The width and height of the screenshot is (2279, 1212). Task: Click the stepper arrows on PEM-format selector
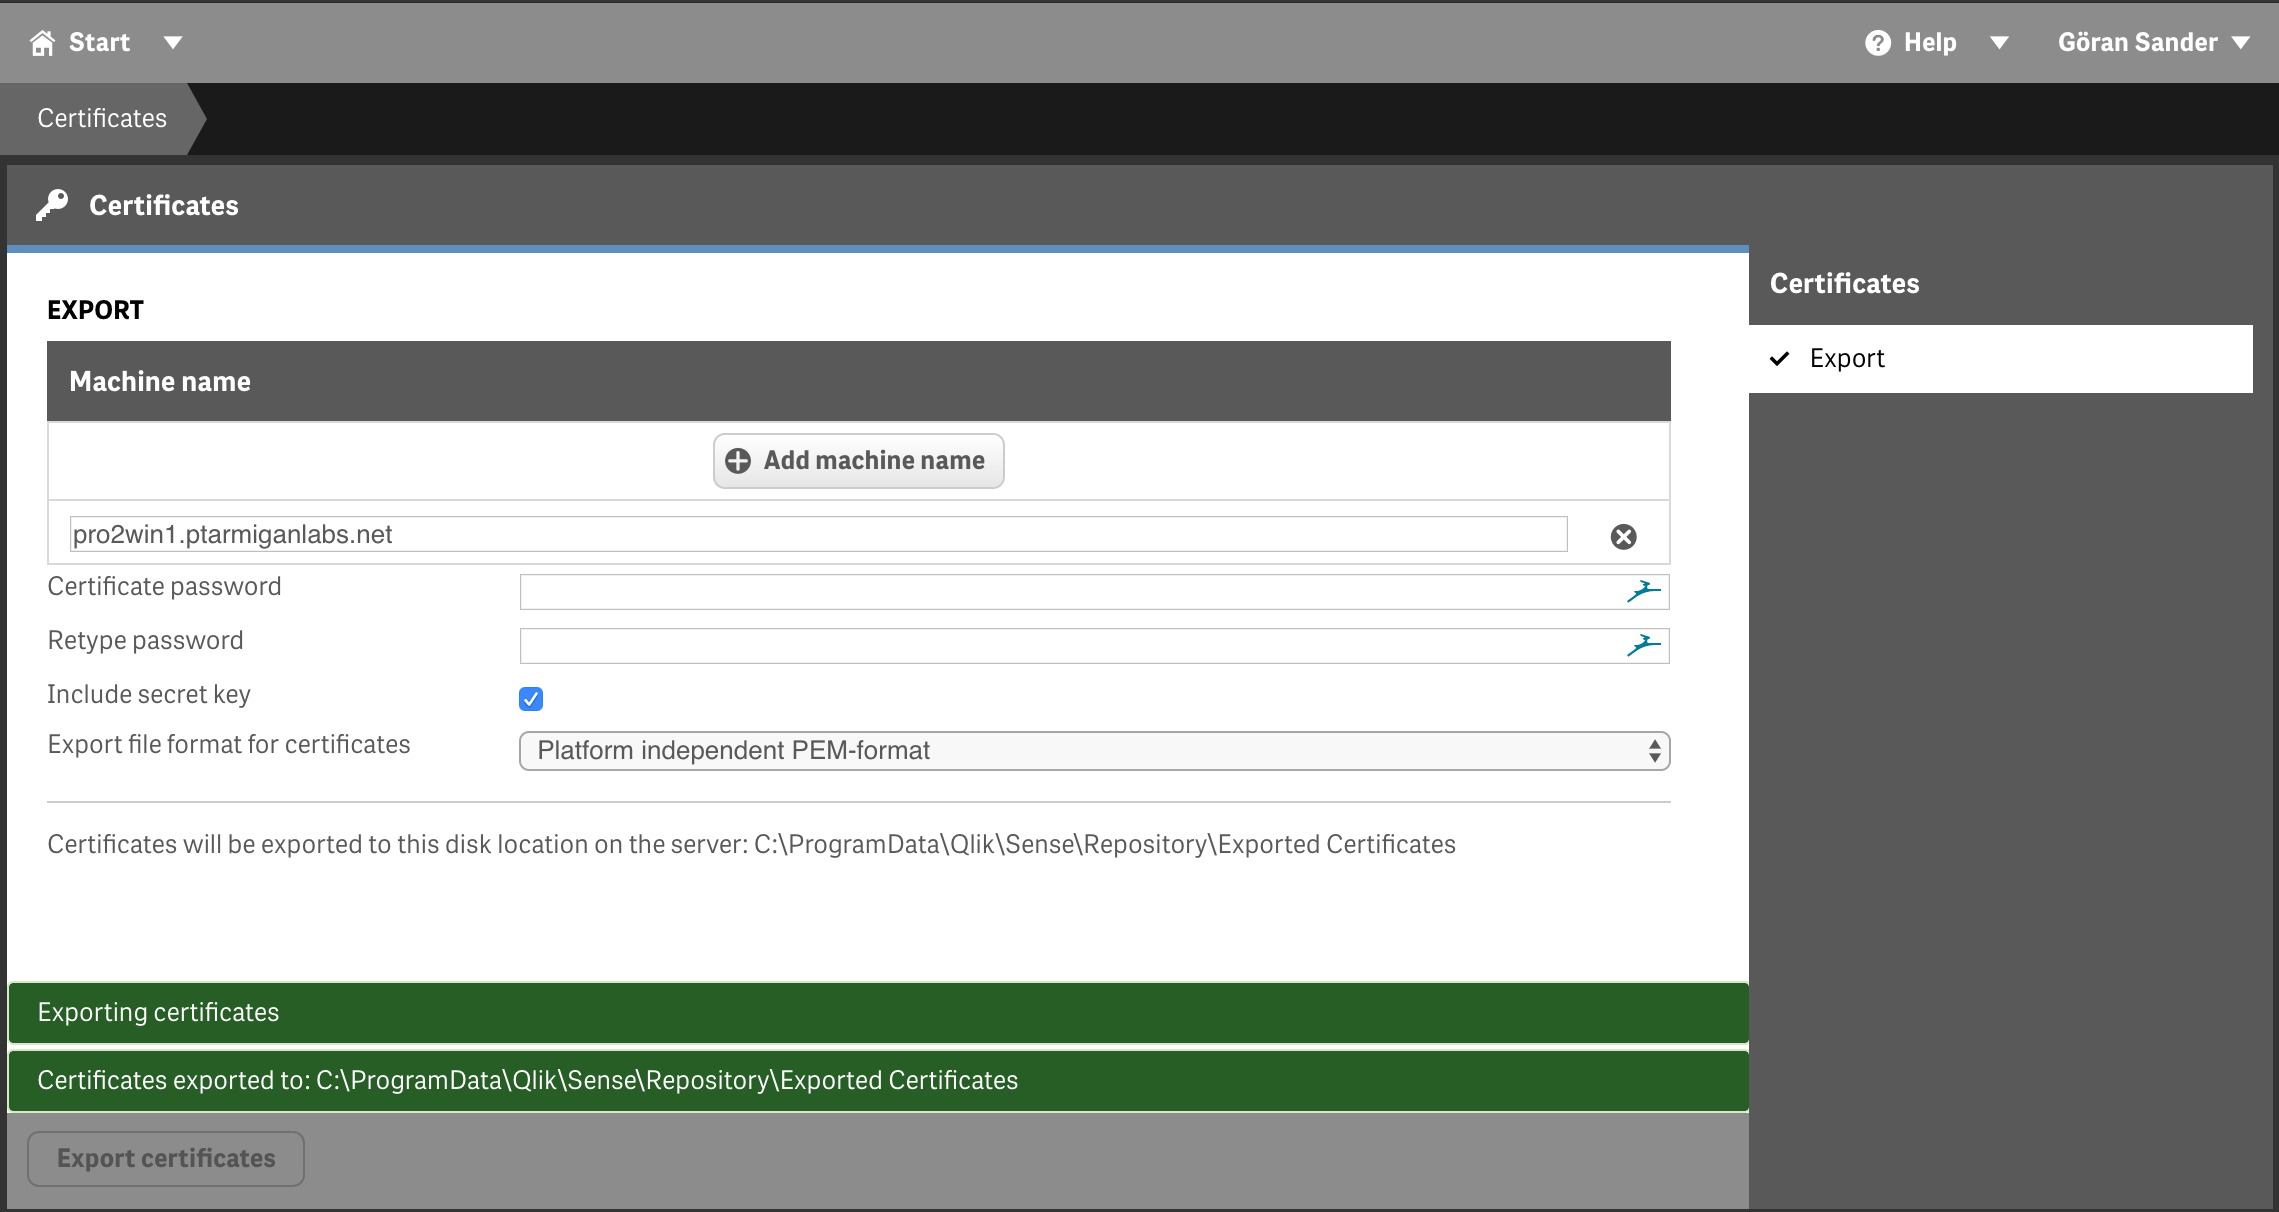pyautogui.click(x=1655, y=750)
